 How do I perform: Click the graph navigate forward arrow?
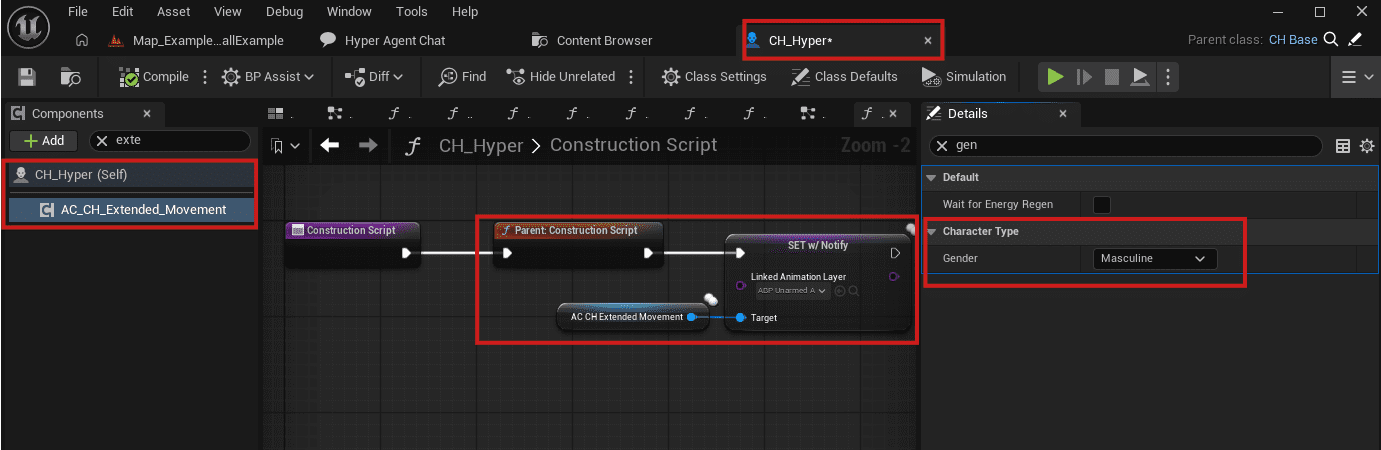click(x=367, y=146)
